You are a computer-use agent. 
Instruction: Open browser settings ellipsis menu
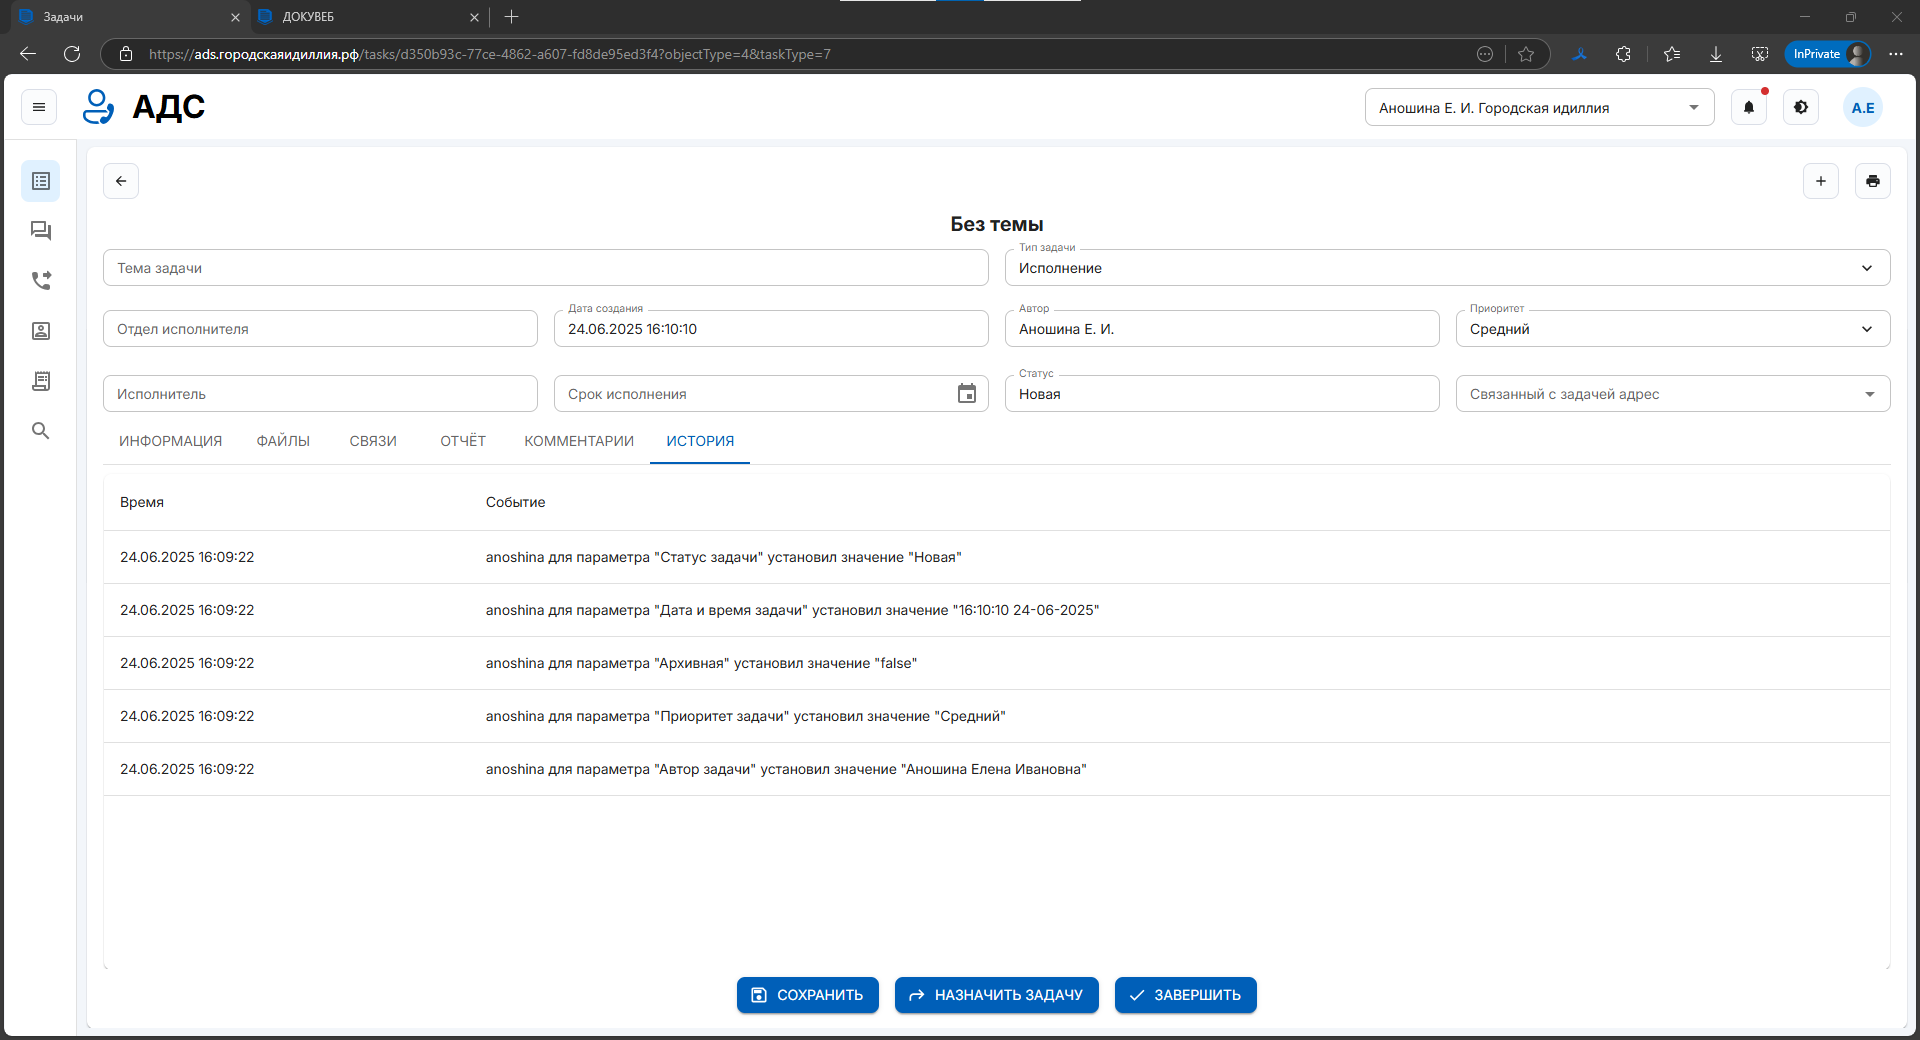click(x=1896, y=54)
